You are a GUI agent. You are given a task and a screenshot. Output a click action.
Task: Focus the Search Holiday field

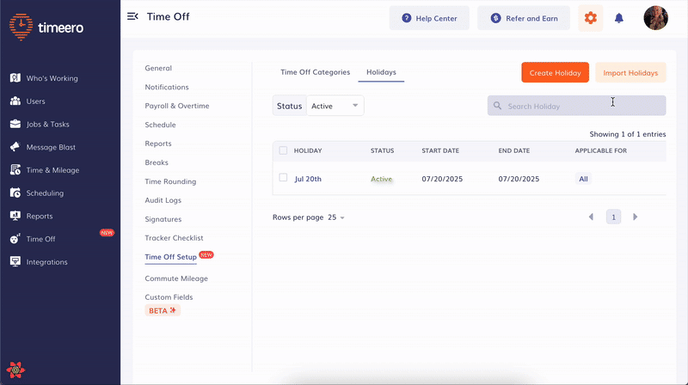[577, 106]
